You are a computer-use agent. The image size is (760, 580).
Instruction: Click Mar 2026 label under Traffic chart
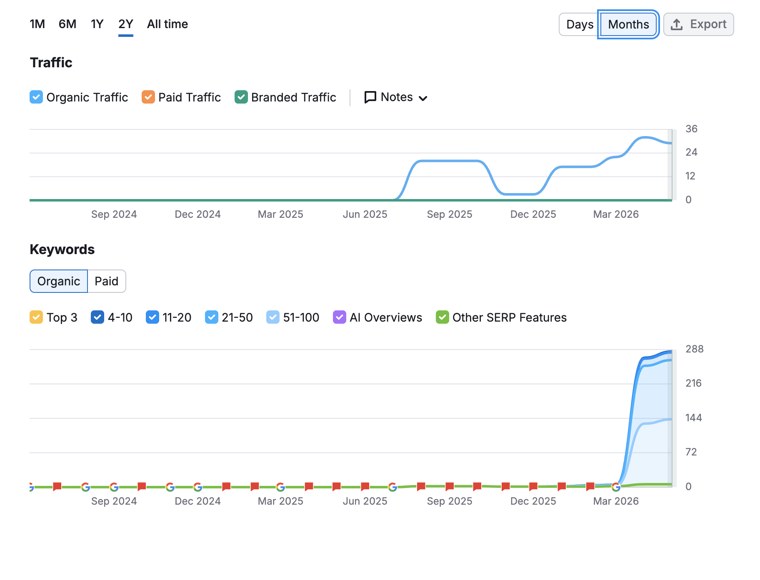coord(616,214)
